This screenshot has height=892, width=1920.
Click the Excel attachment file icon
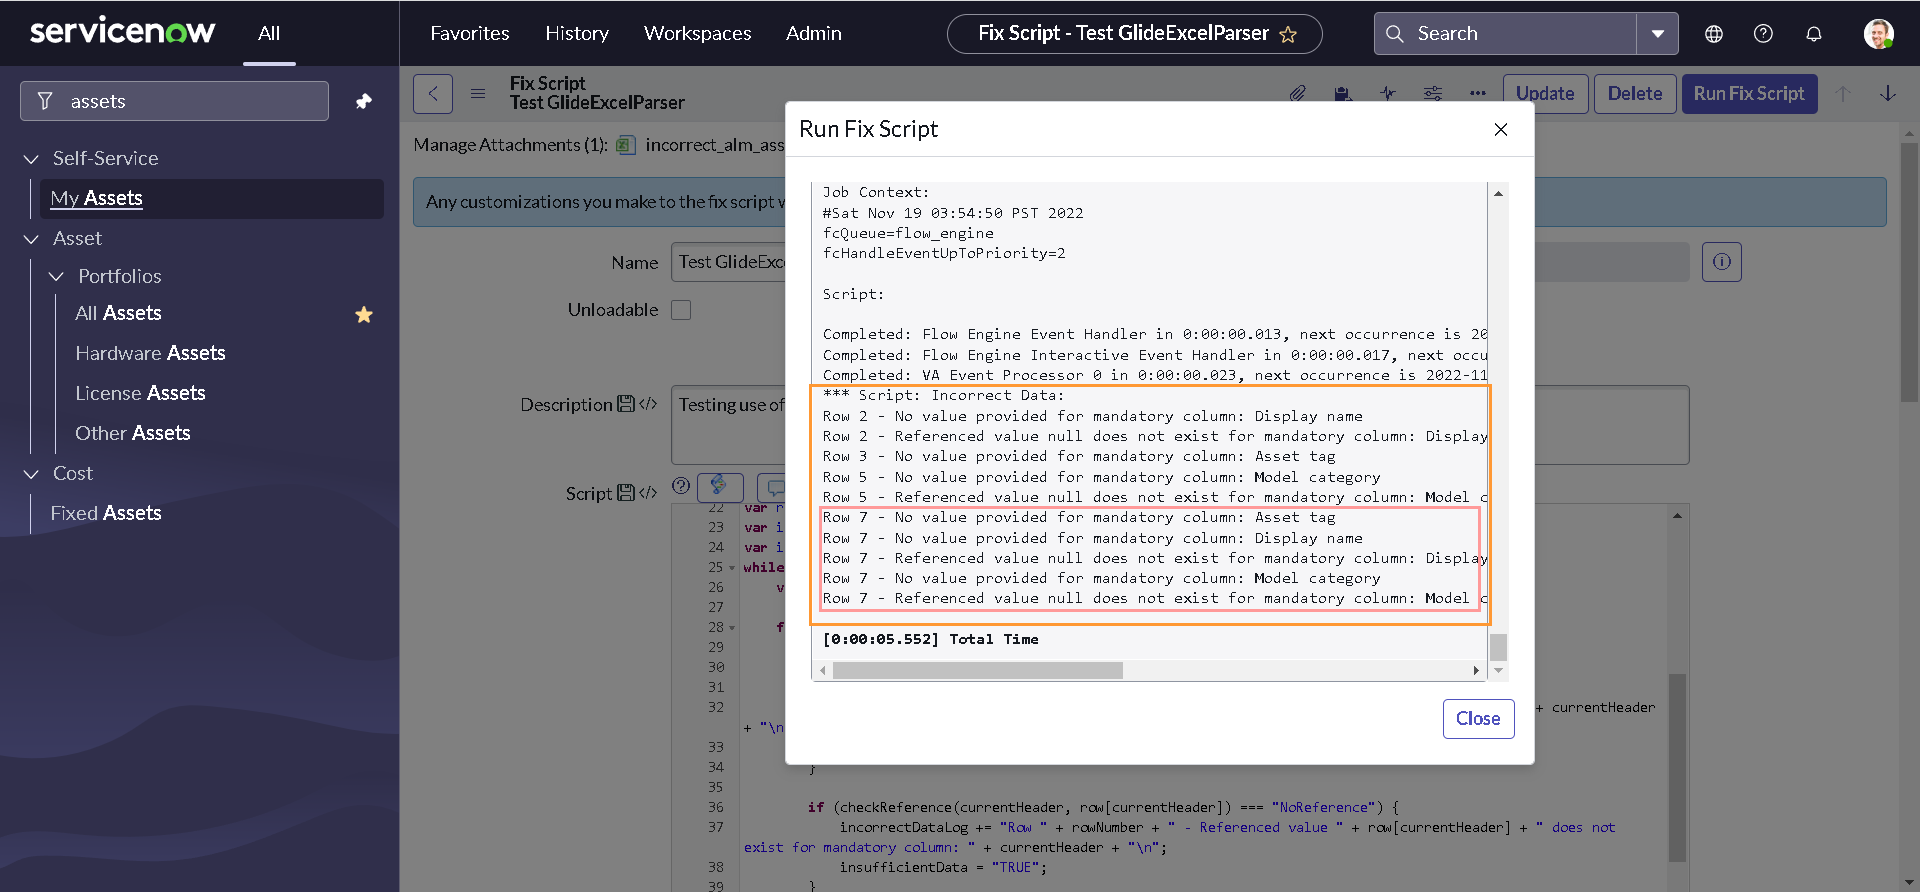(626, 145)
